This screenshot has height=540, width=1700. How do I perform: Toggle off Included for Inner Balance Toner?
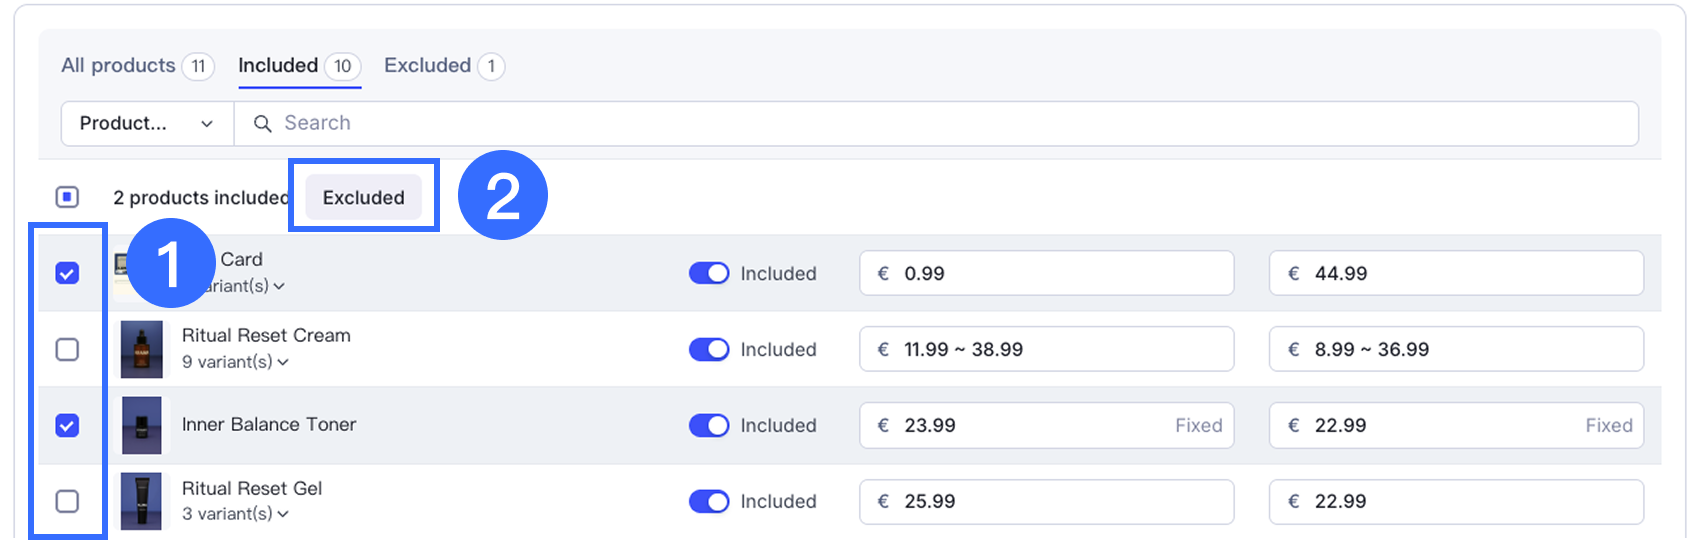709,425
